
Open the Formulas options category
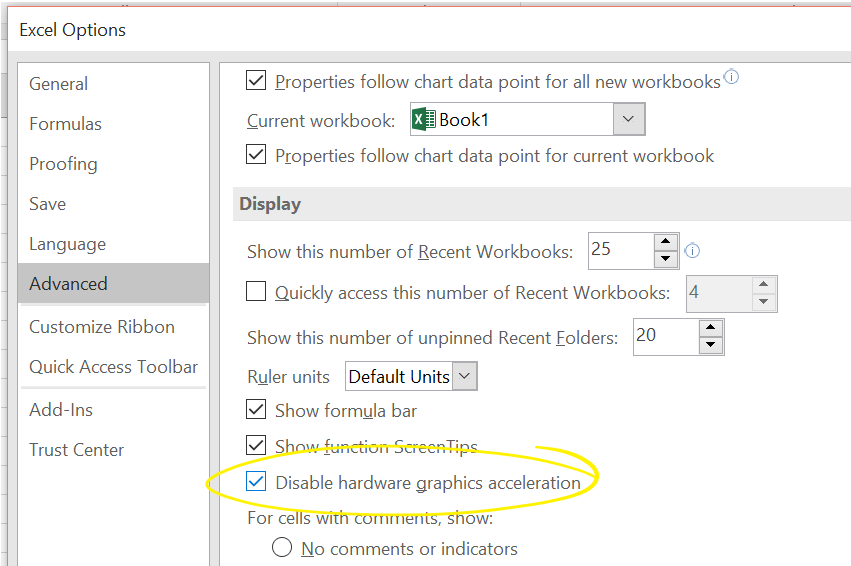[65, 124]
